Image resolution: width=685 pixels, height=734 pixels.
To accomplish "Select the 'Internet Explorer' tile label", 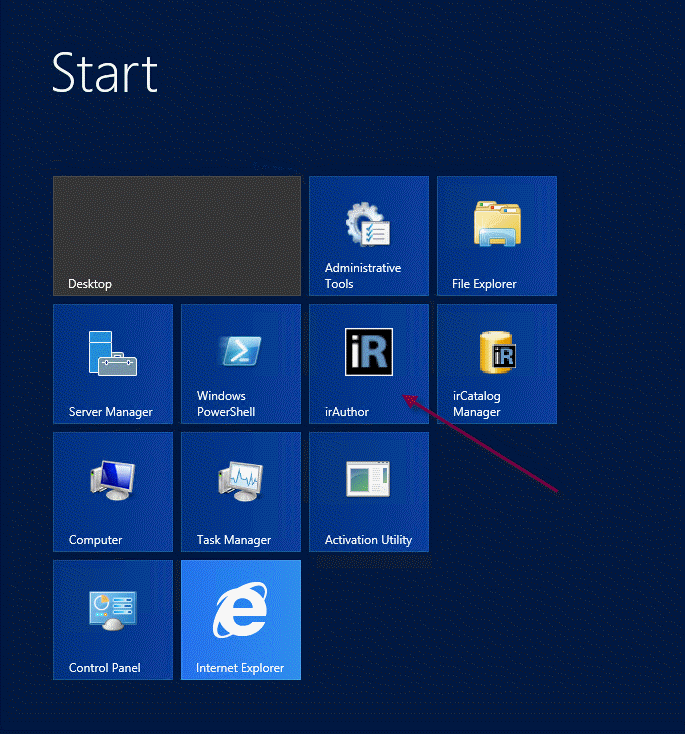I will (x=240, y=668).
